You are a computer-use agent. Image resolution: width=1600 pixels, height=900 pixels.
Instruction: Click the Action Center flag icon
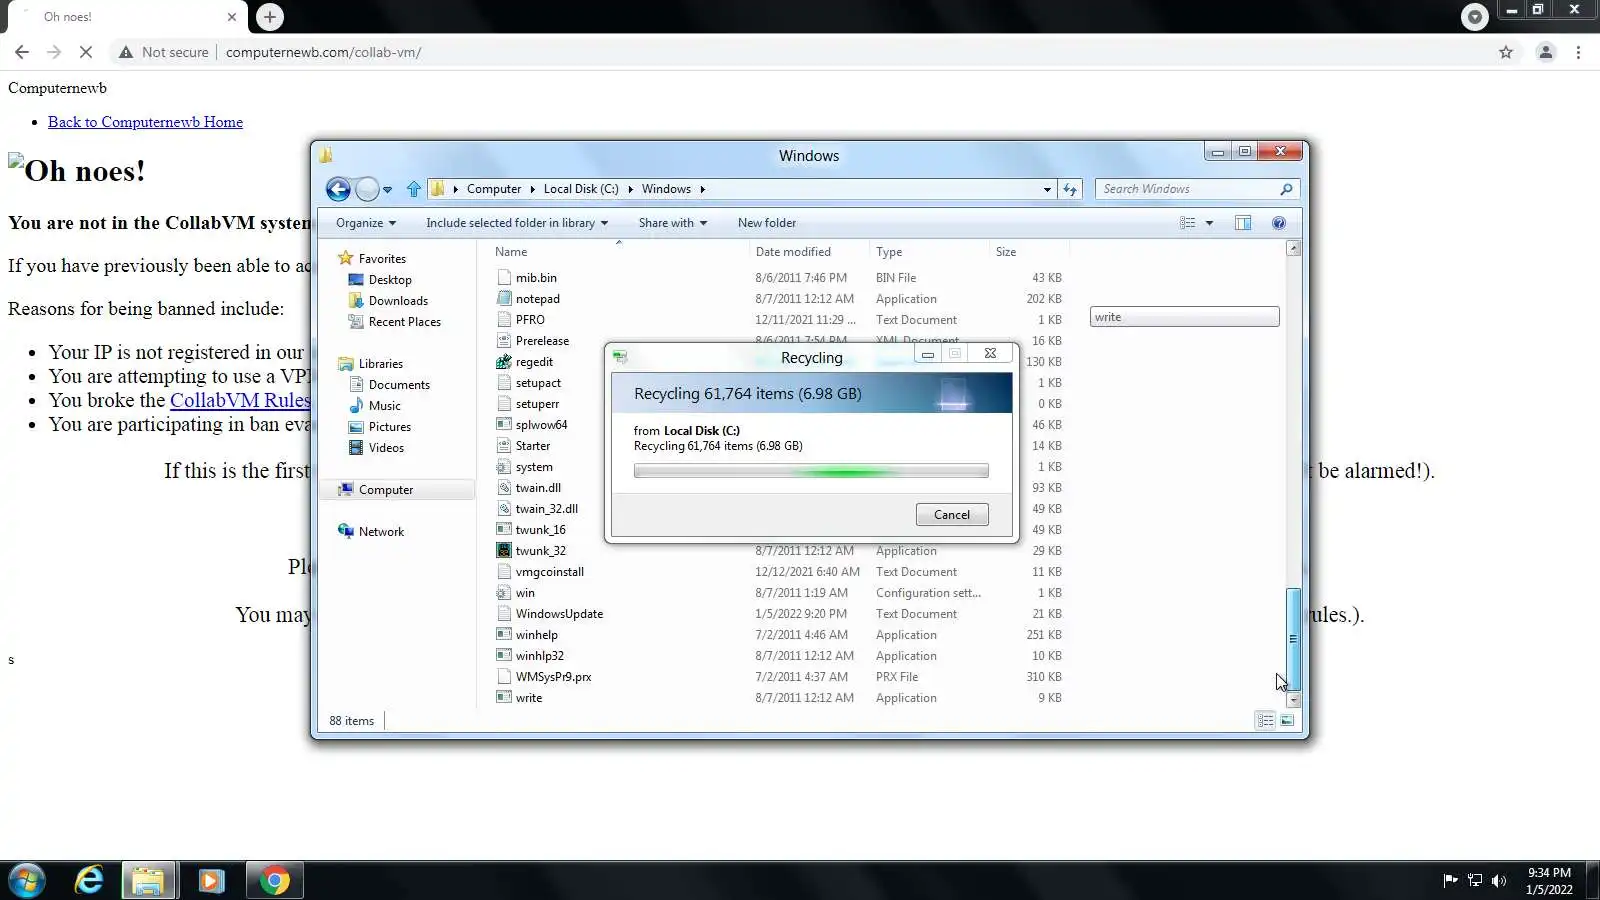1450,881
